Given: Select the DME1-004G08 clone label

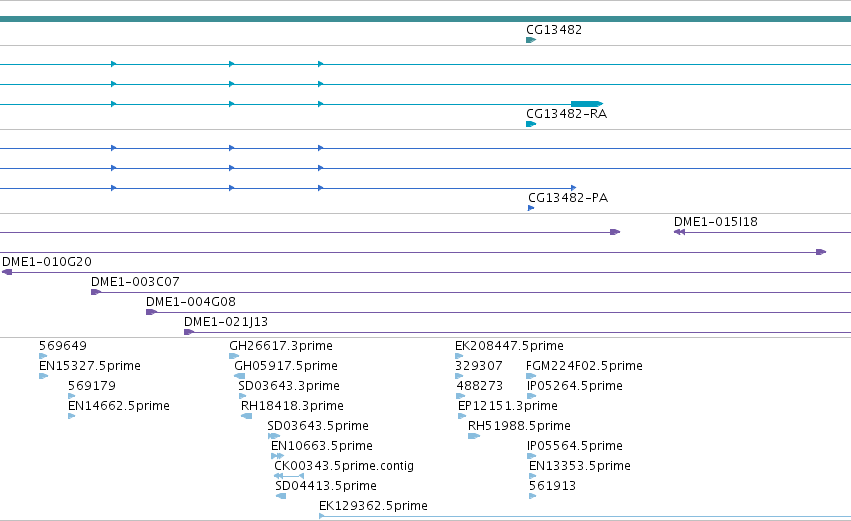Looking at the screenshot, I should (190, 302).
